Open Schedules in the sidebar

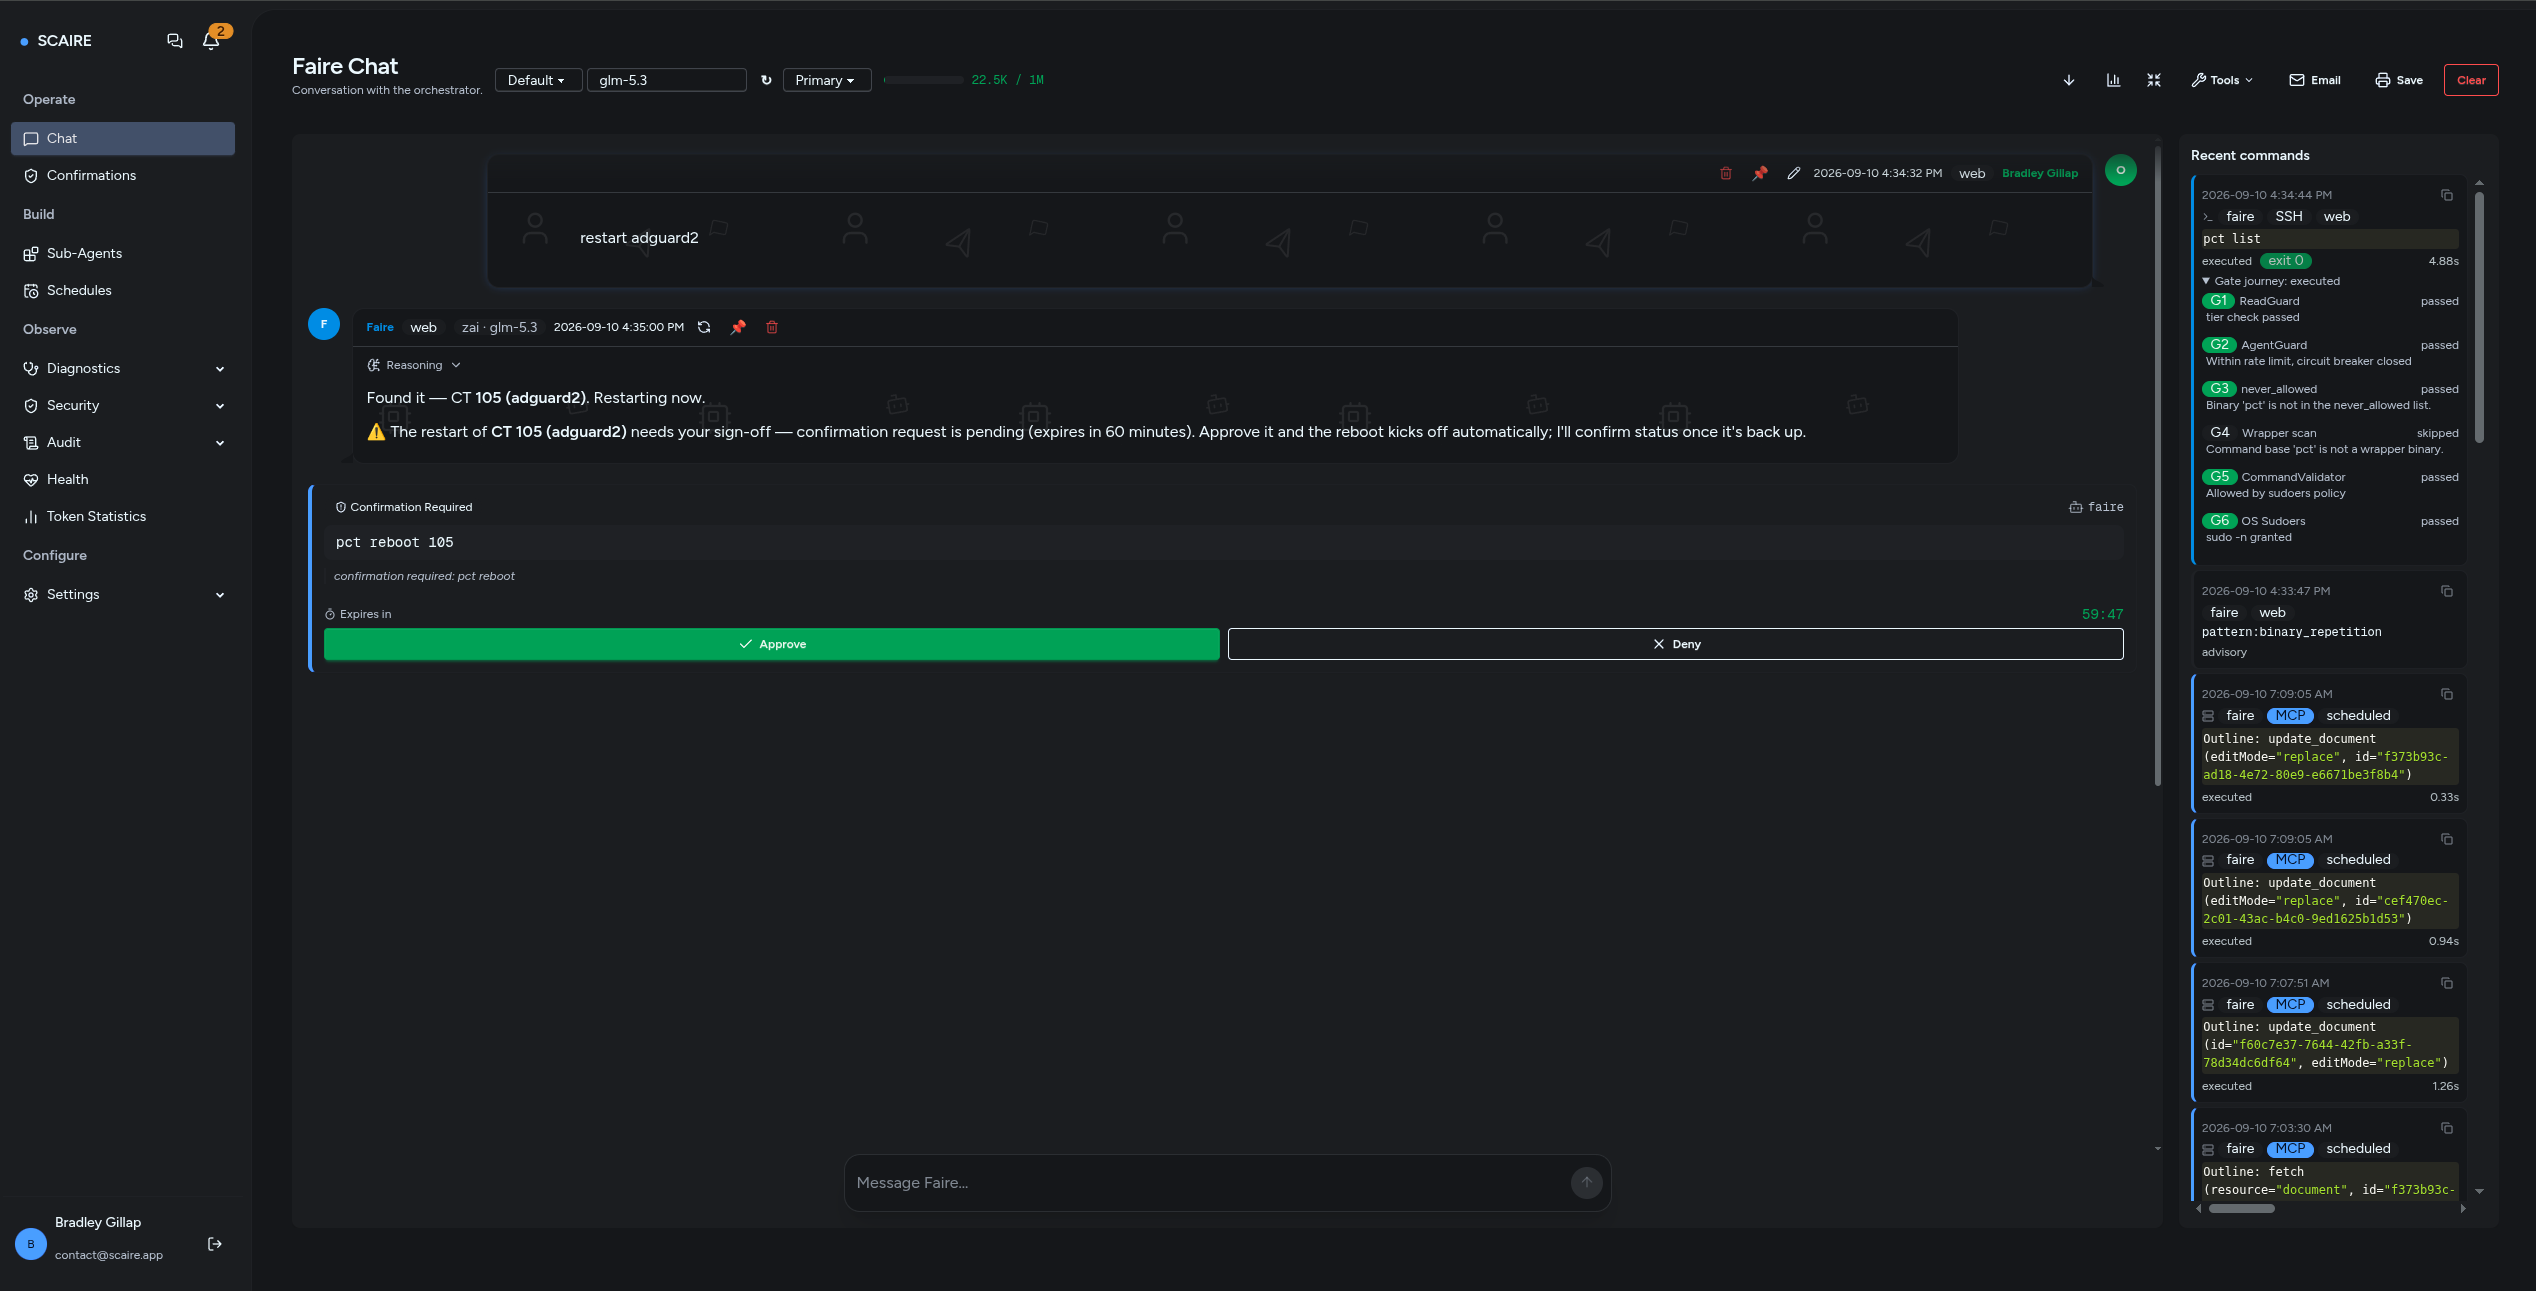[123, 291]
